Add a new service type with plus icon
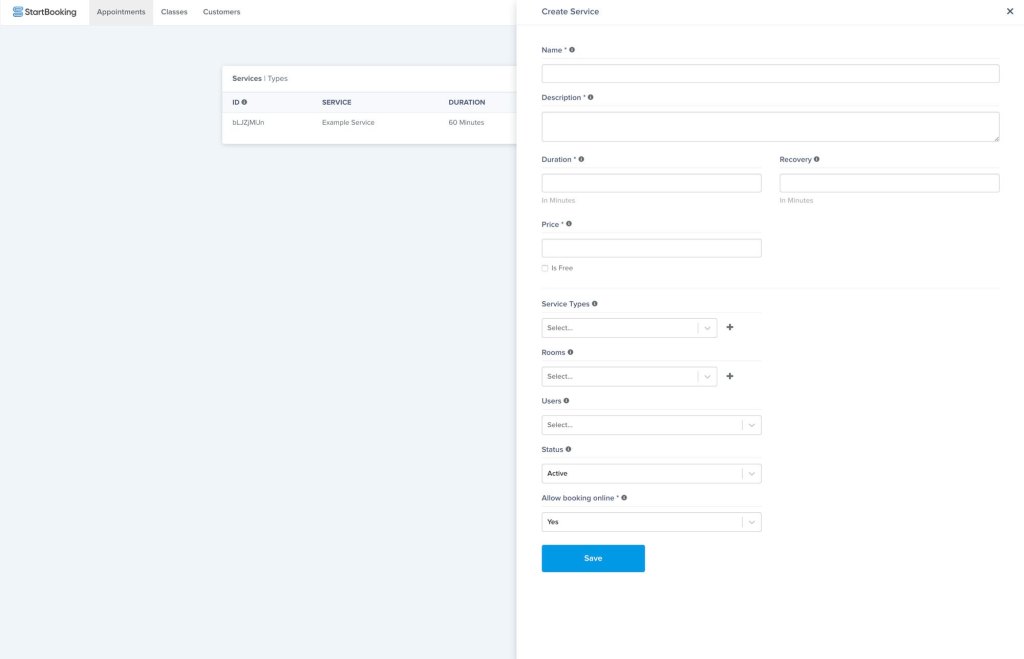Image resolution: width=1024 pixels, height=659 pixels. [729, 327]
